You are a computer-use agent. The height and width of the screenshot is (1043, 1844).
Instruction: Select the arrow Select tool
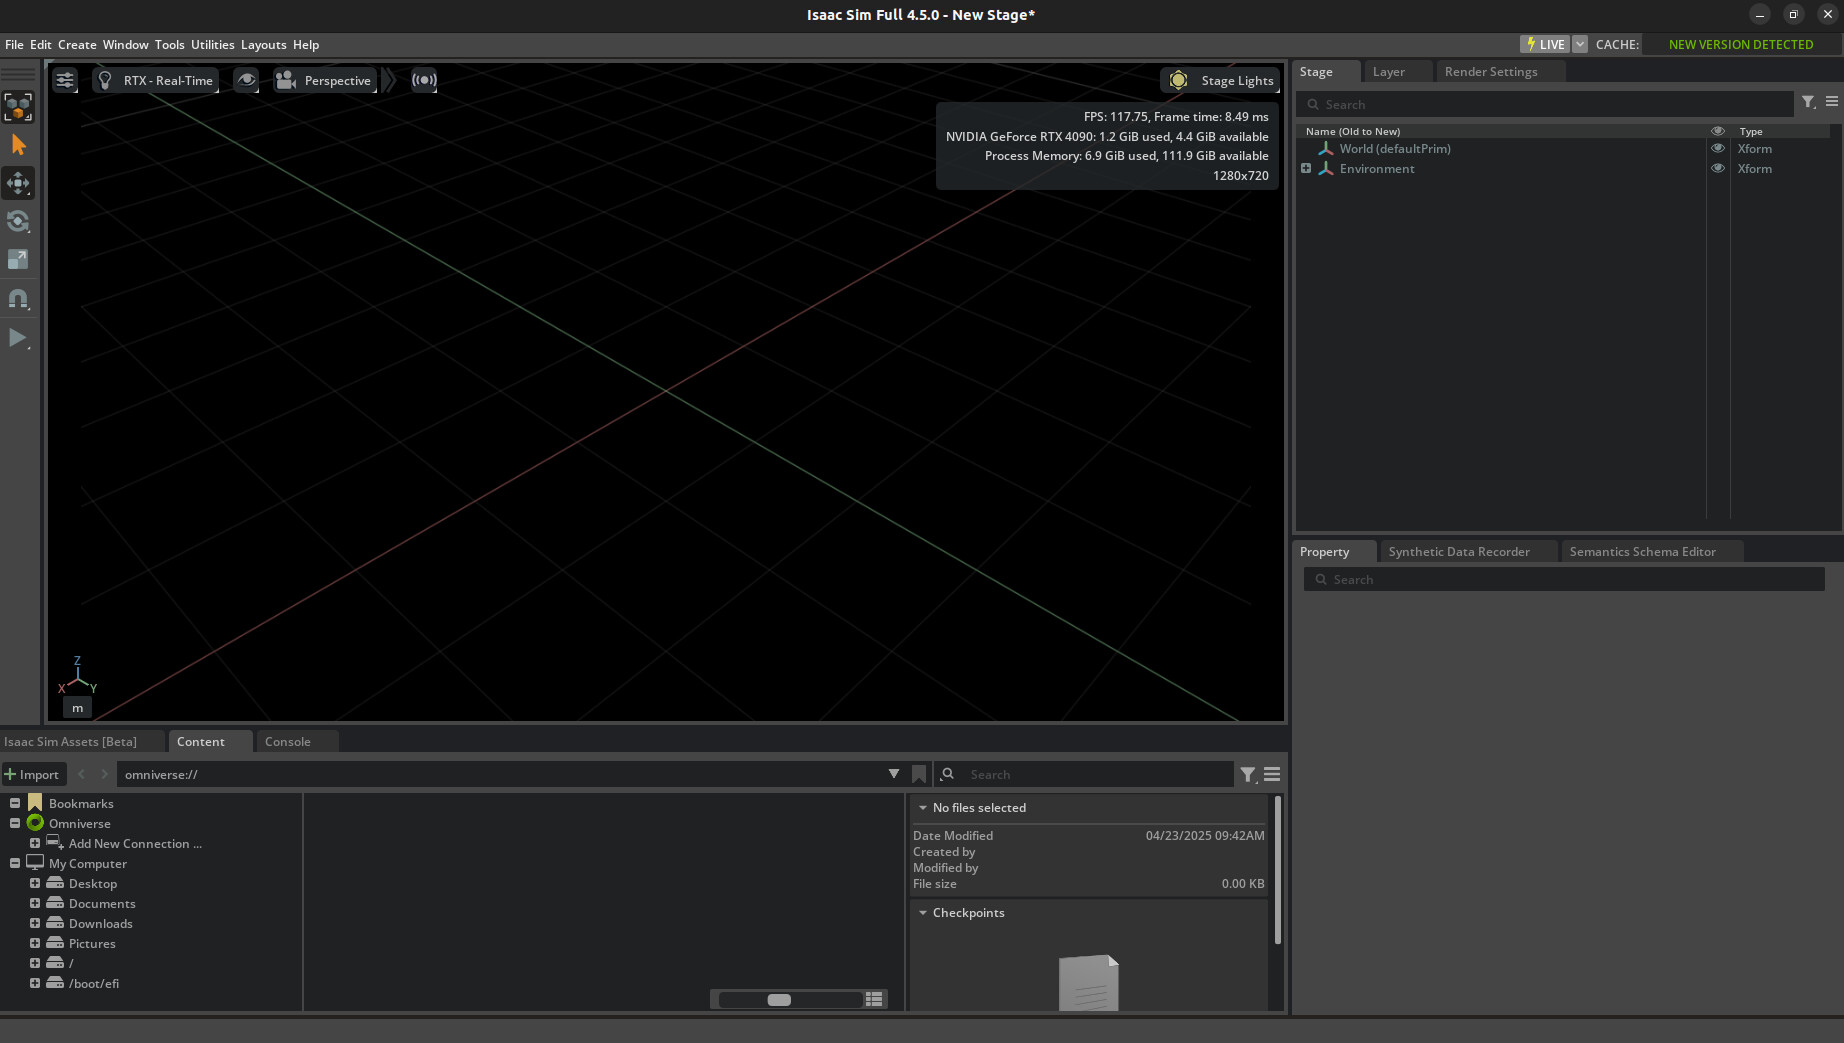(18, 145)
